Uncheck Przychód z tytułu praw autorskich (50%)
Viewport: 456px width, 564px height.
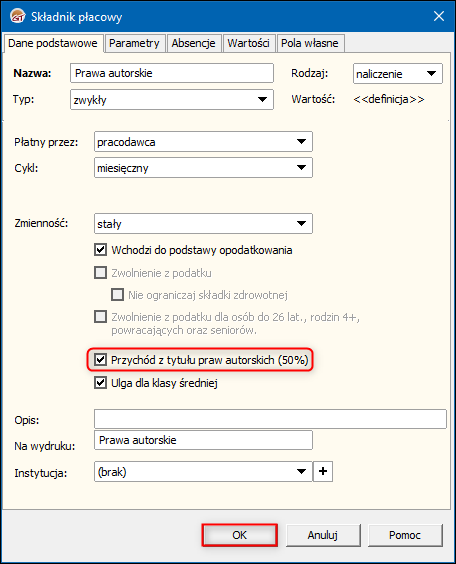tap(100, 359)
